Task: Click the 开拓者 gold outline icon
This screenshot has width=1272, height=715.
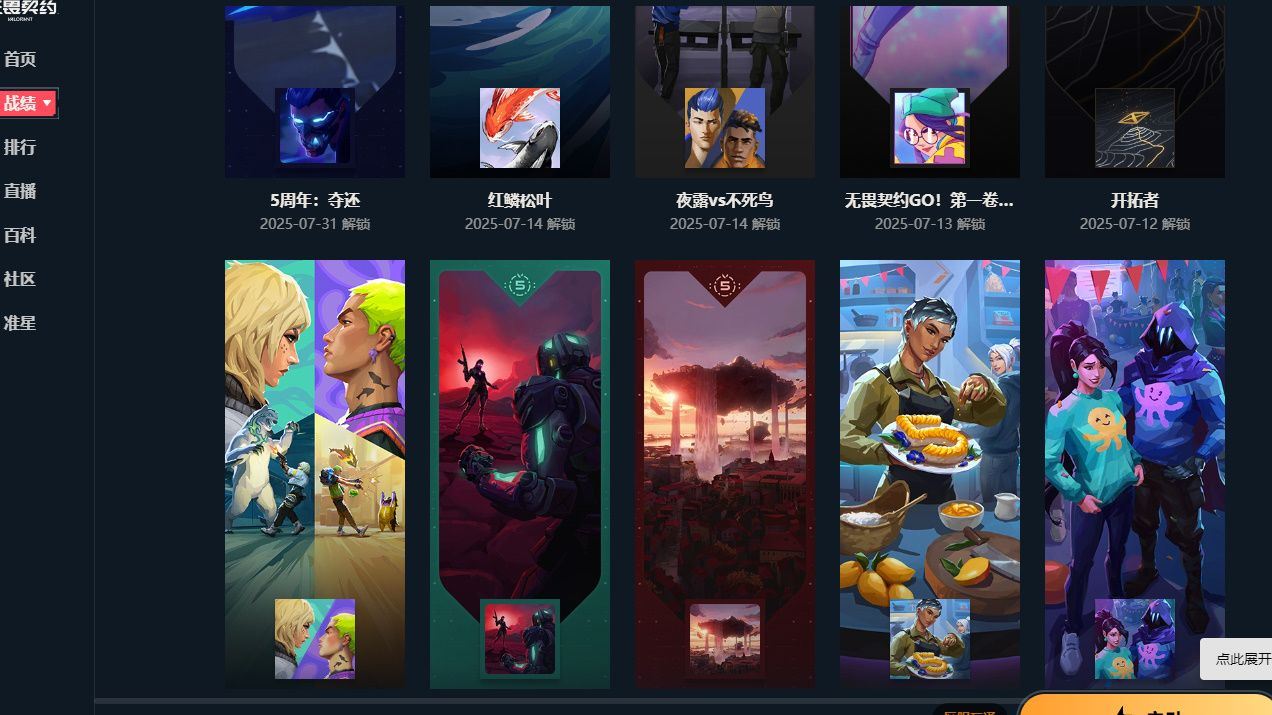Action: (x=1135, y=127)
